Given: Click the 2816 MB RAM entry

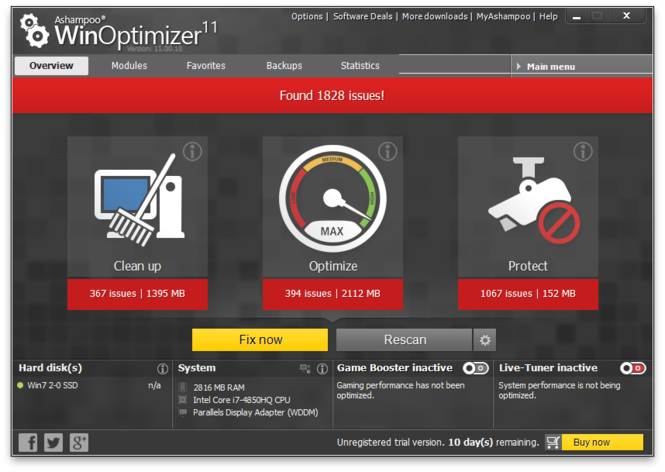Looking at the screenshot, I should [219, 388].
